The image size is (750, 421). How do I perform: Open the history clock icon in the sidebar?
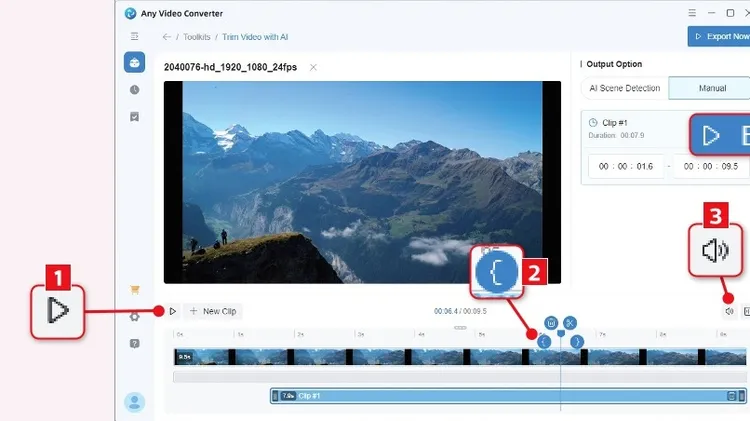[x=134, y=90]
